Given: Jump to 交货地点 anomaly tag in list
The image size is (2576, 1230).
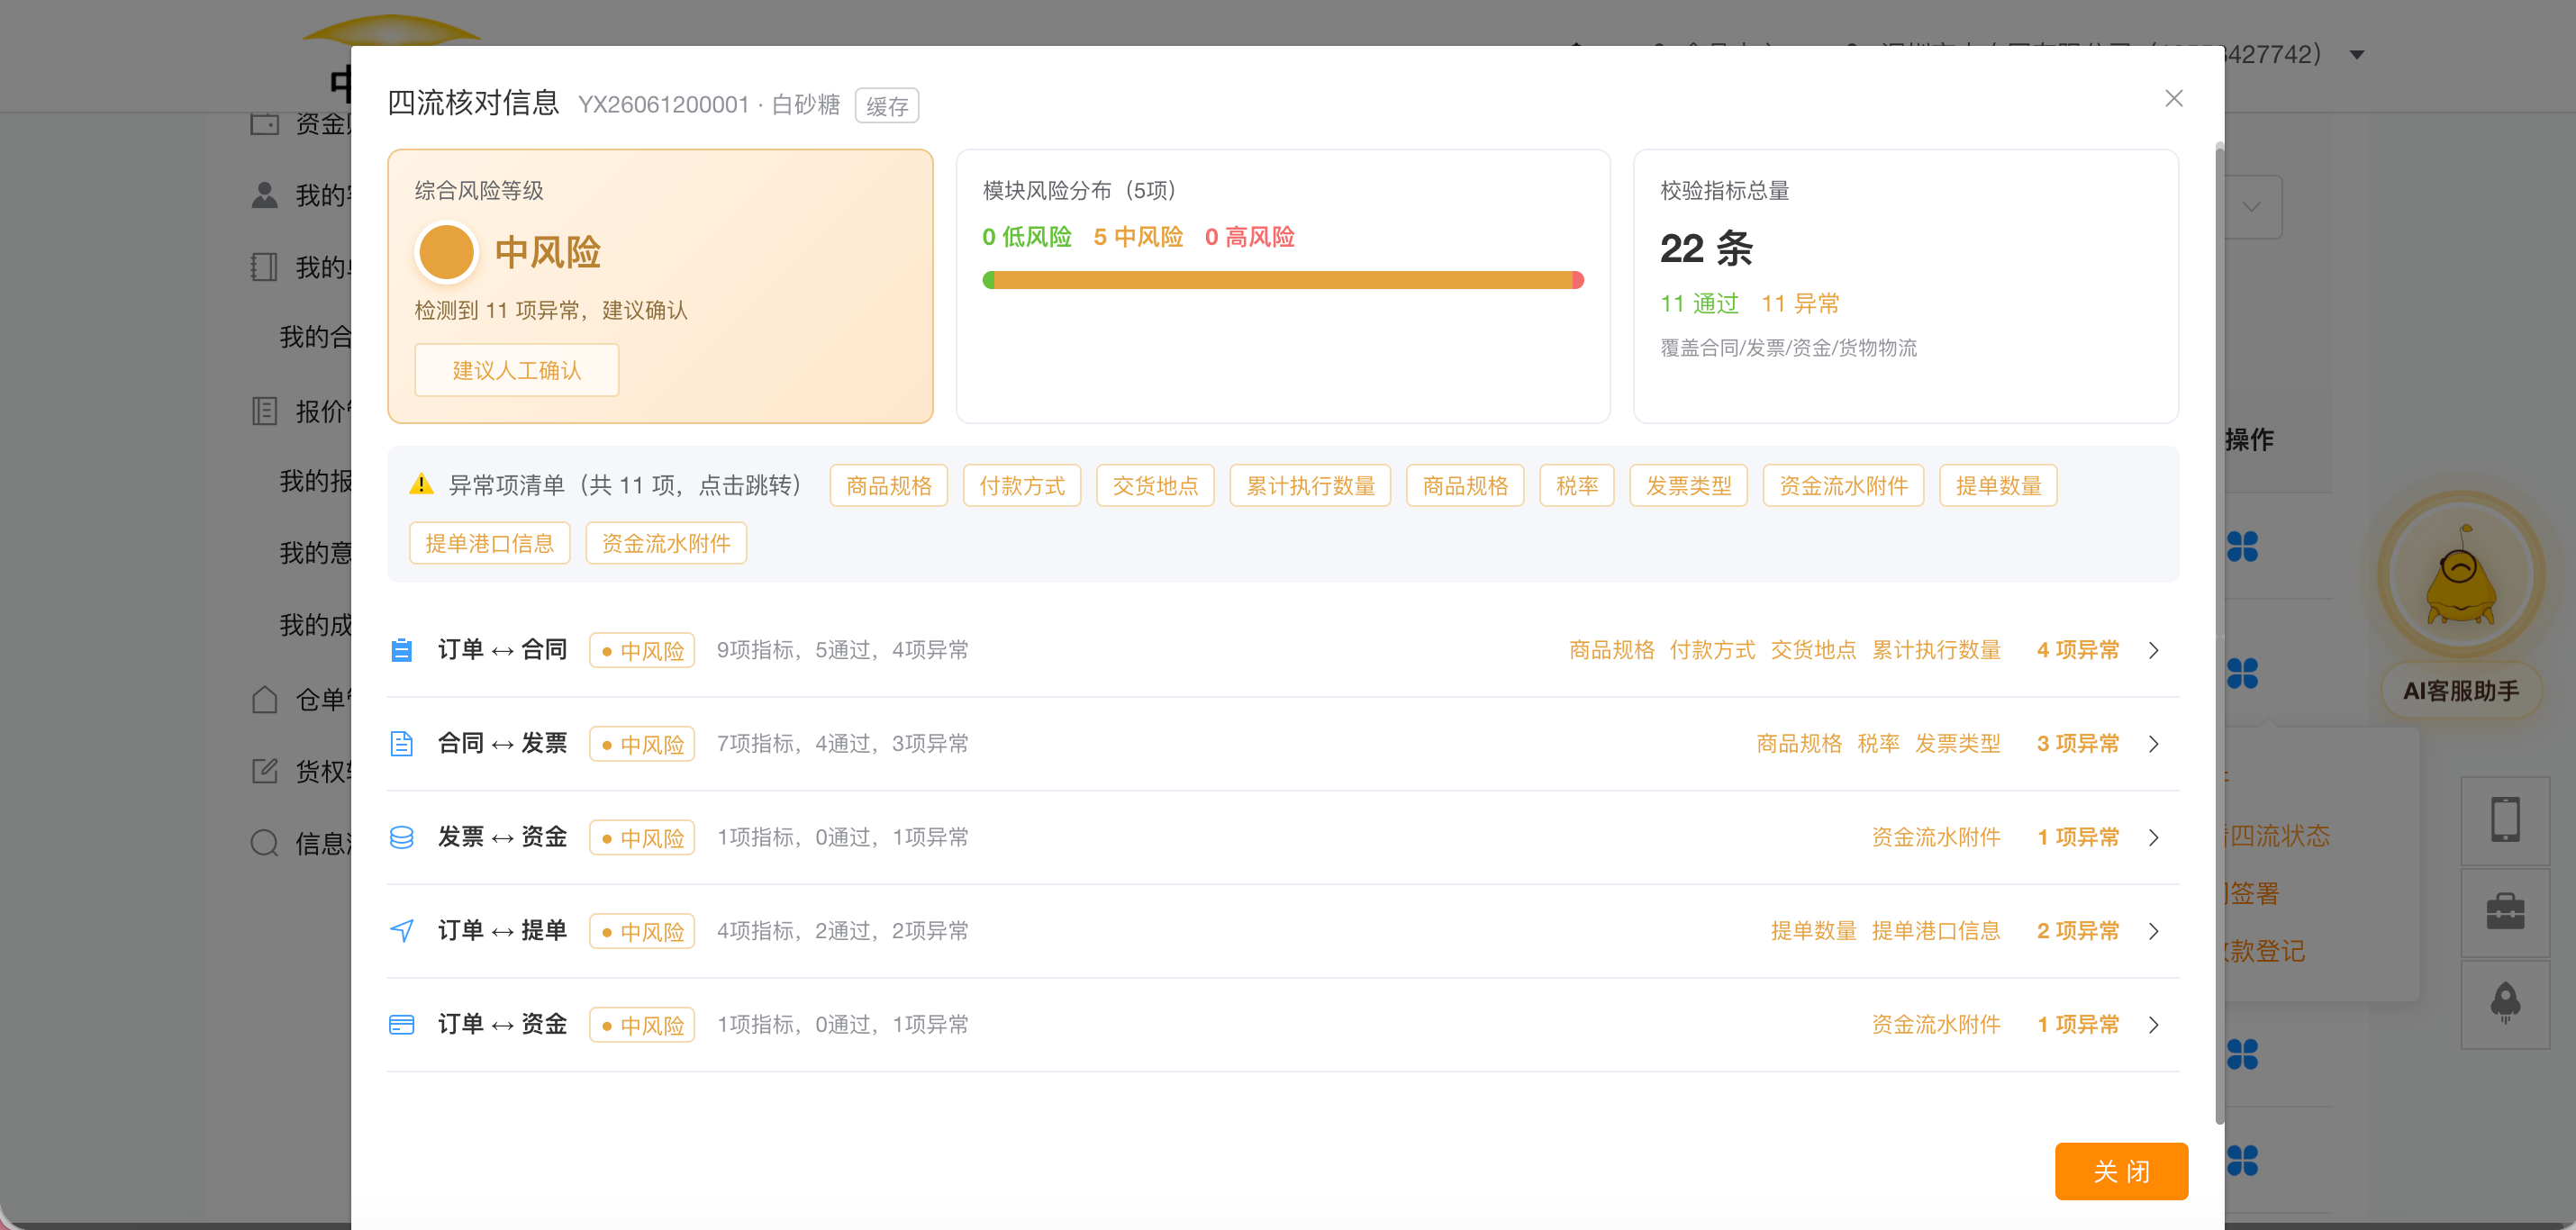Looking at the screenshot, I should click(1155, 486).
